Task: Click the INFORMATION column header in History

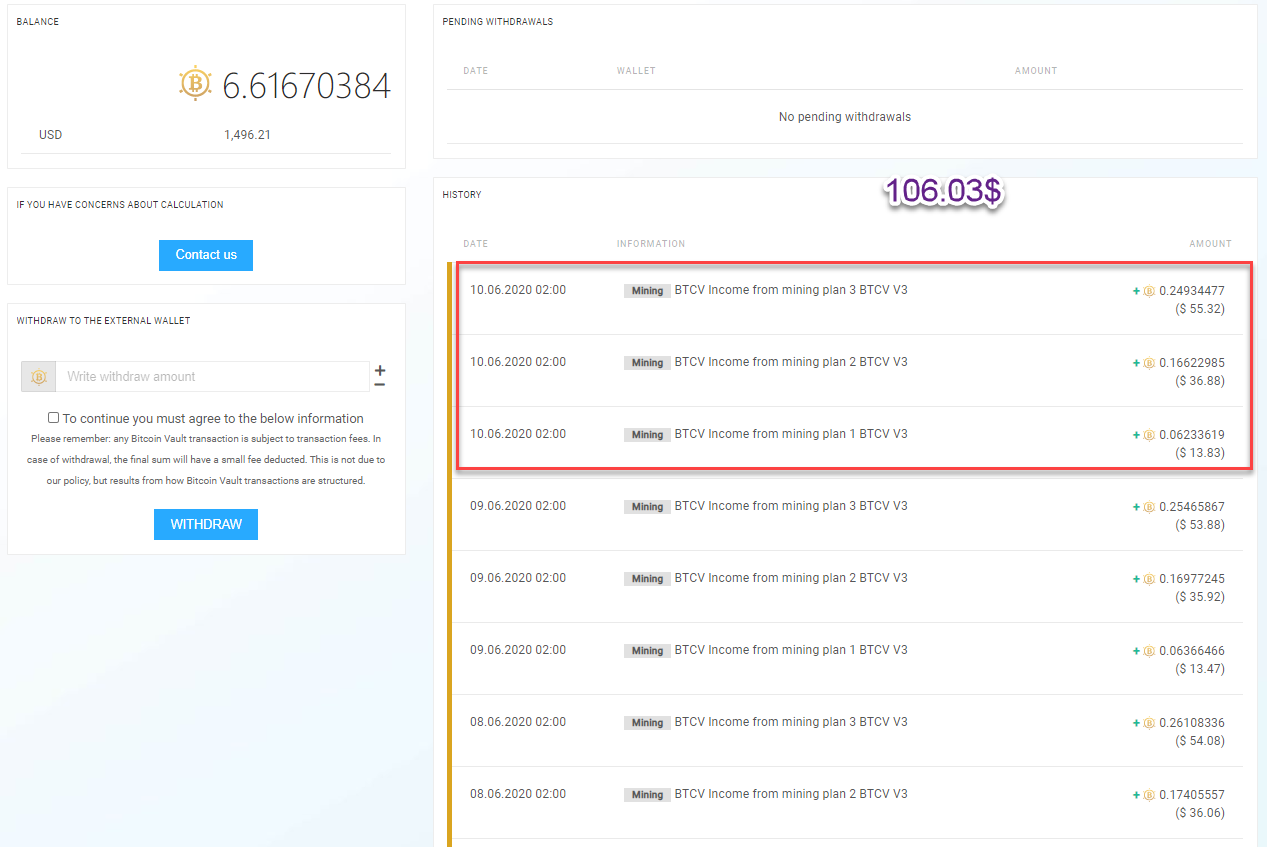Action: click(x=651, y=244)
